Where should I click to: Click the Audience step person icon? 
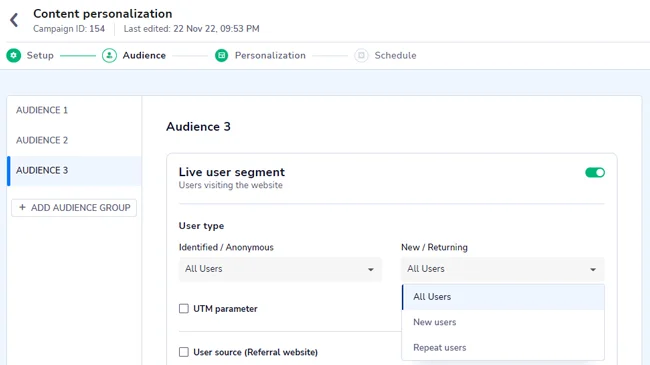109,55
